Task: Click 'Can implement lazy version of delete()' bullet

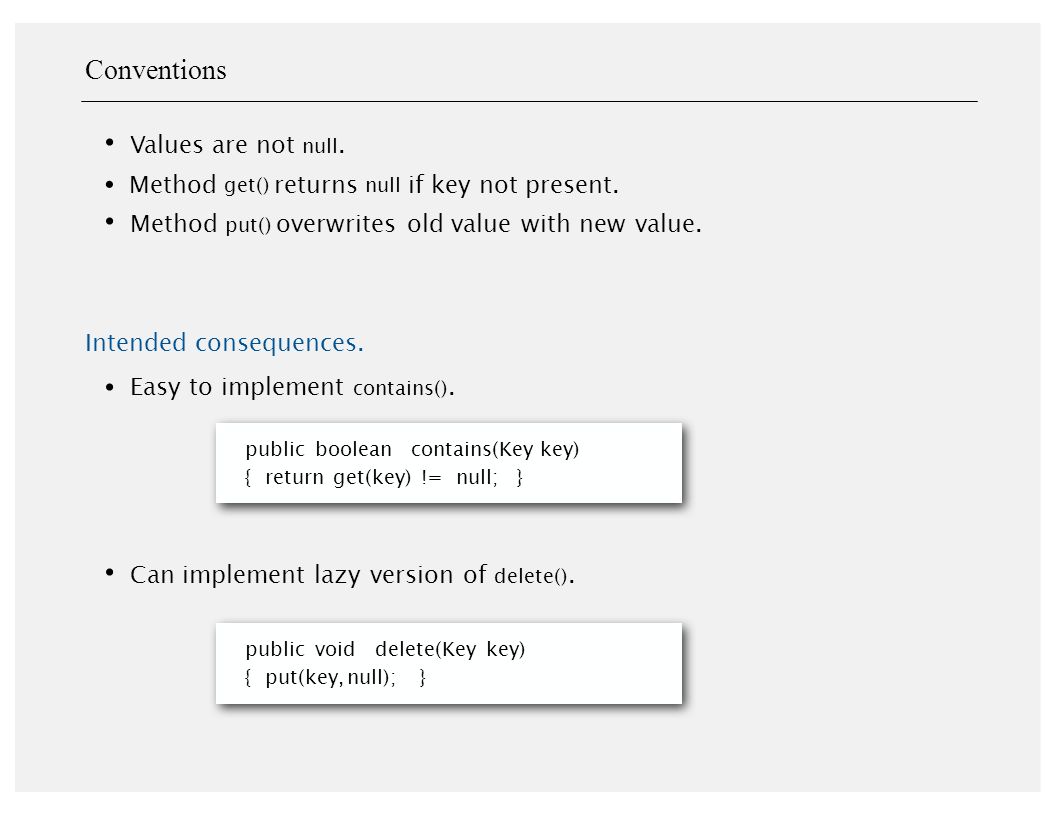Action: click(x=352, y=575)
